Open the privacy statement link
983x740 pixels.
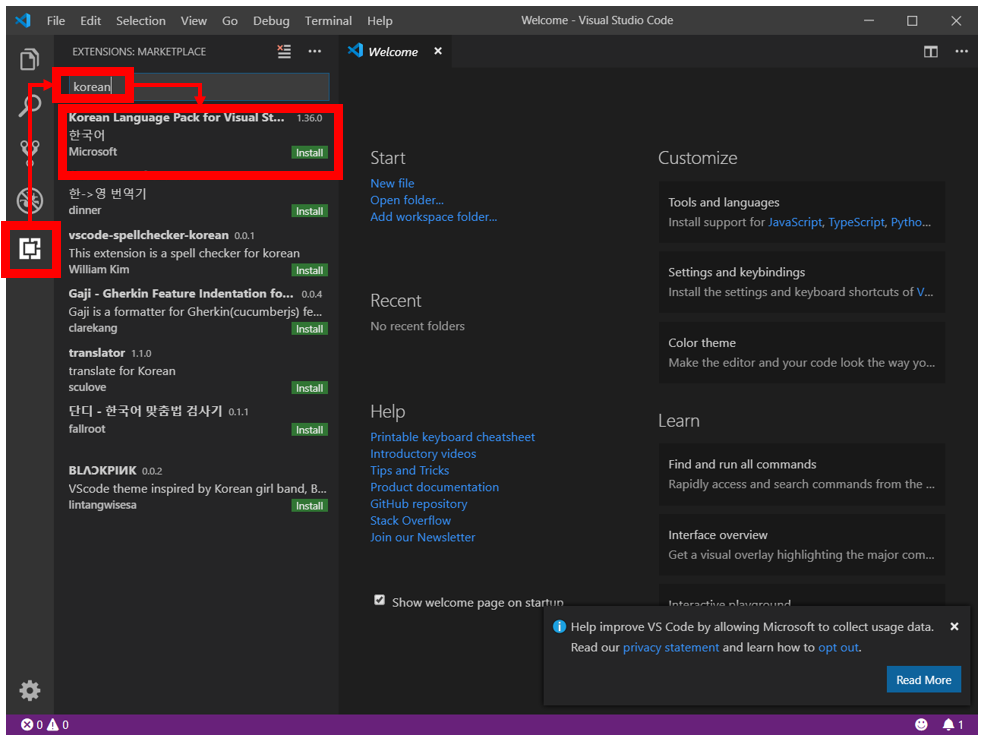tap(671, 647)
